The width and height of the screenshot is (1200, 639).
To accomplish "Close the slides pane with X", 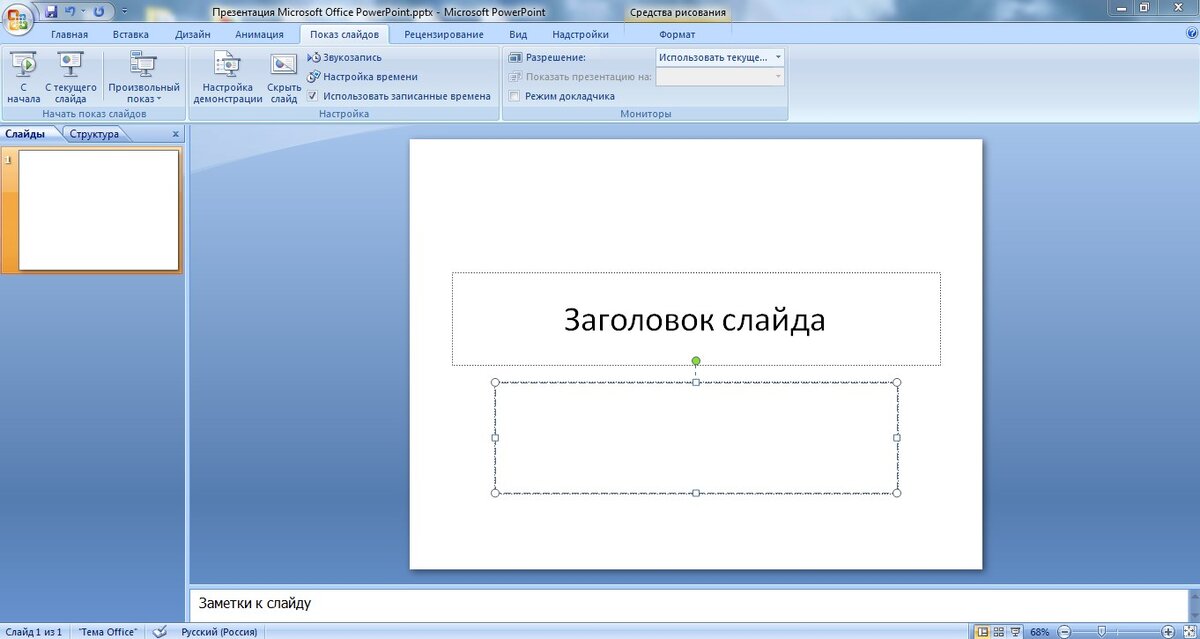I will tap(176, 134).
